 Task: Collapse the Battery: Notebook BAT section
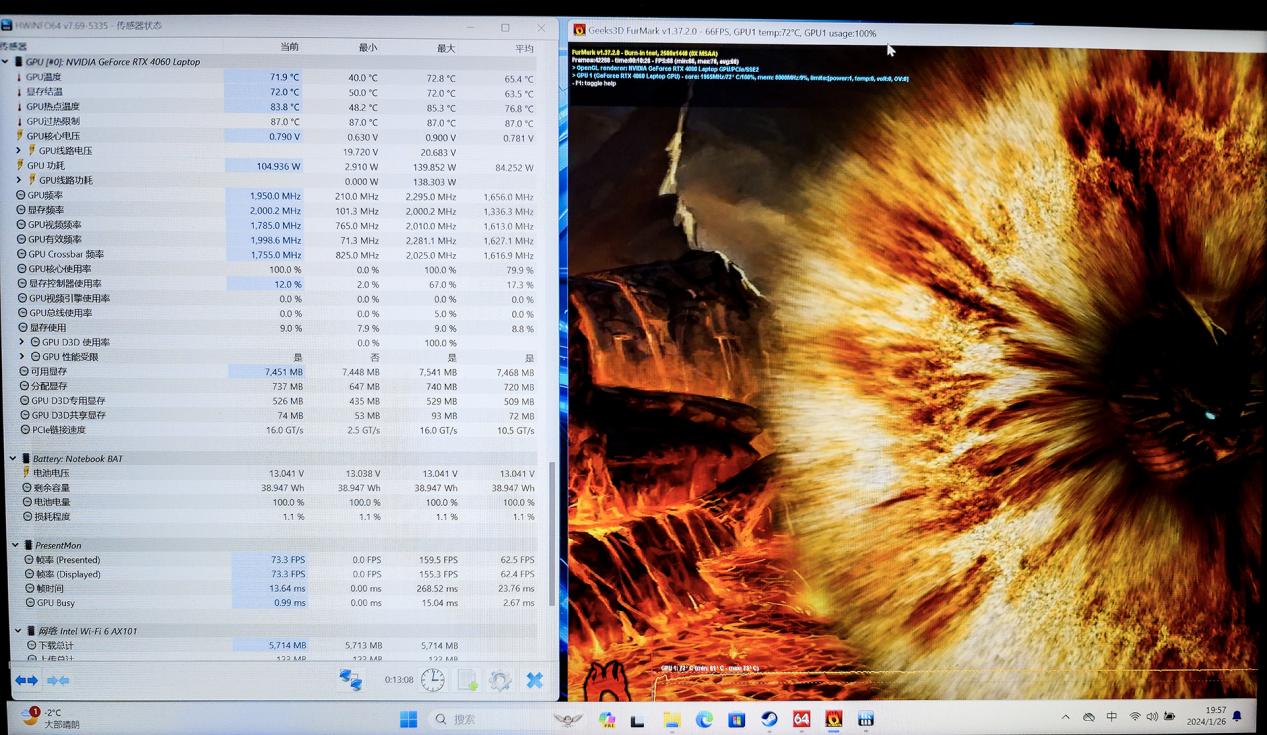coord(14,459)
